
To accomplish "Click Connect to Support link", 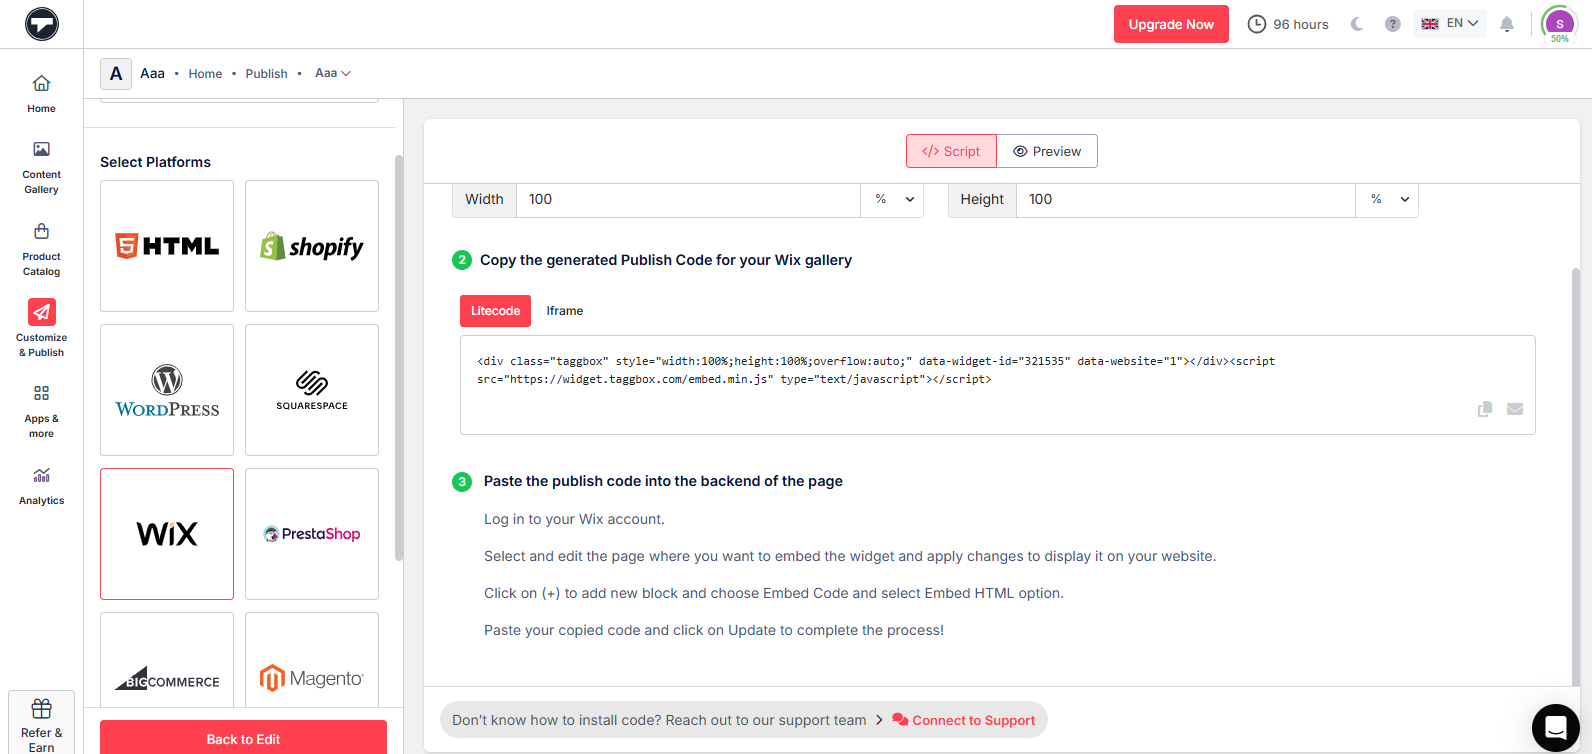I will [964, 720].
